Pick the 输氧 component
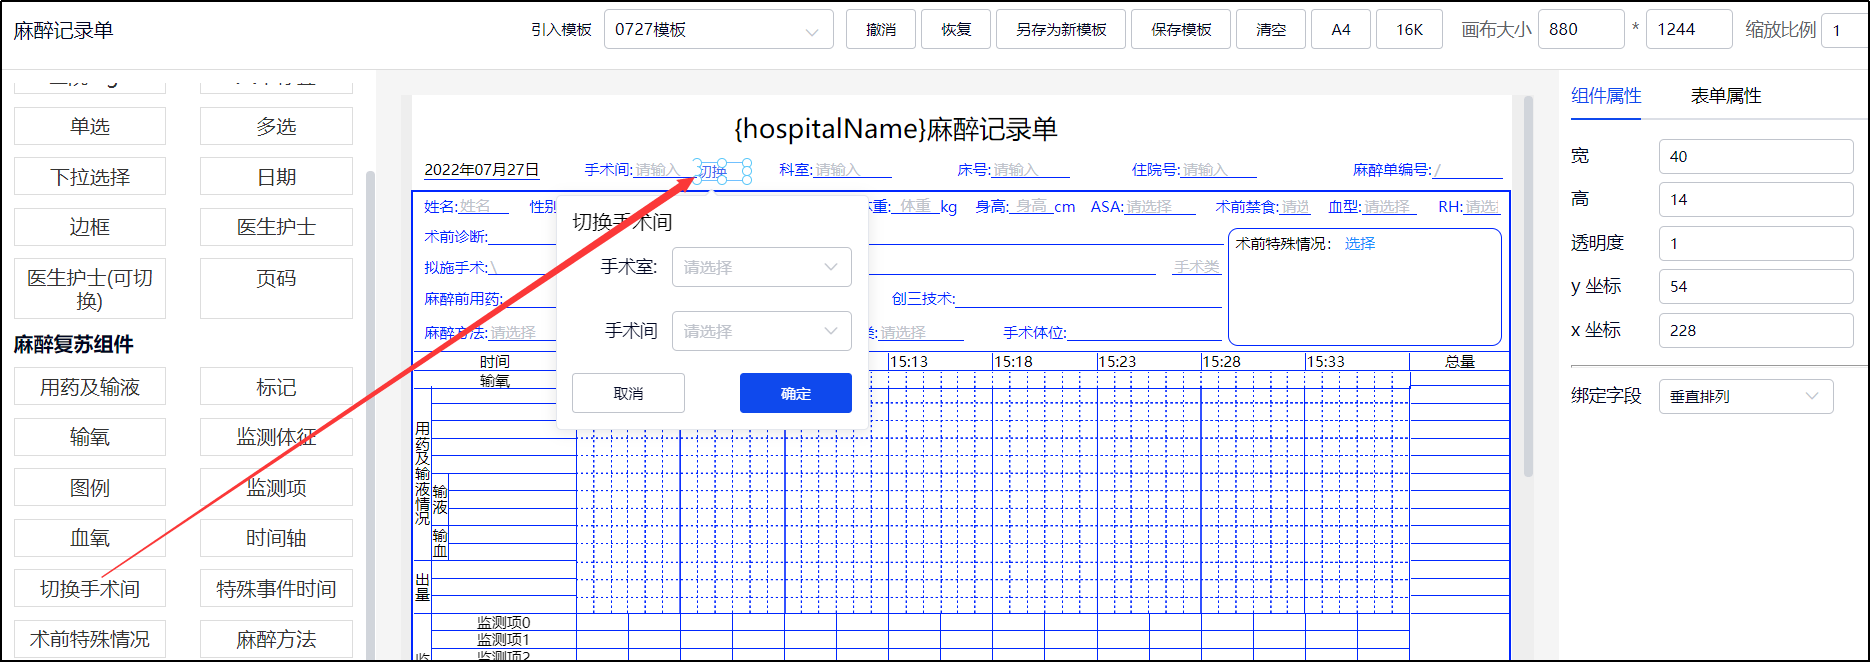The height and width of the screenshot is (662, 1870). pyautogui.click(x=90, y=437)
